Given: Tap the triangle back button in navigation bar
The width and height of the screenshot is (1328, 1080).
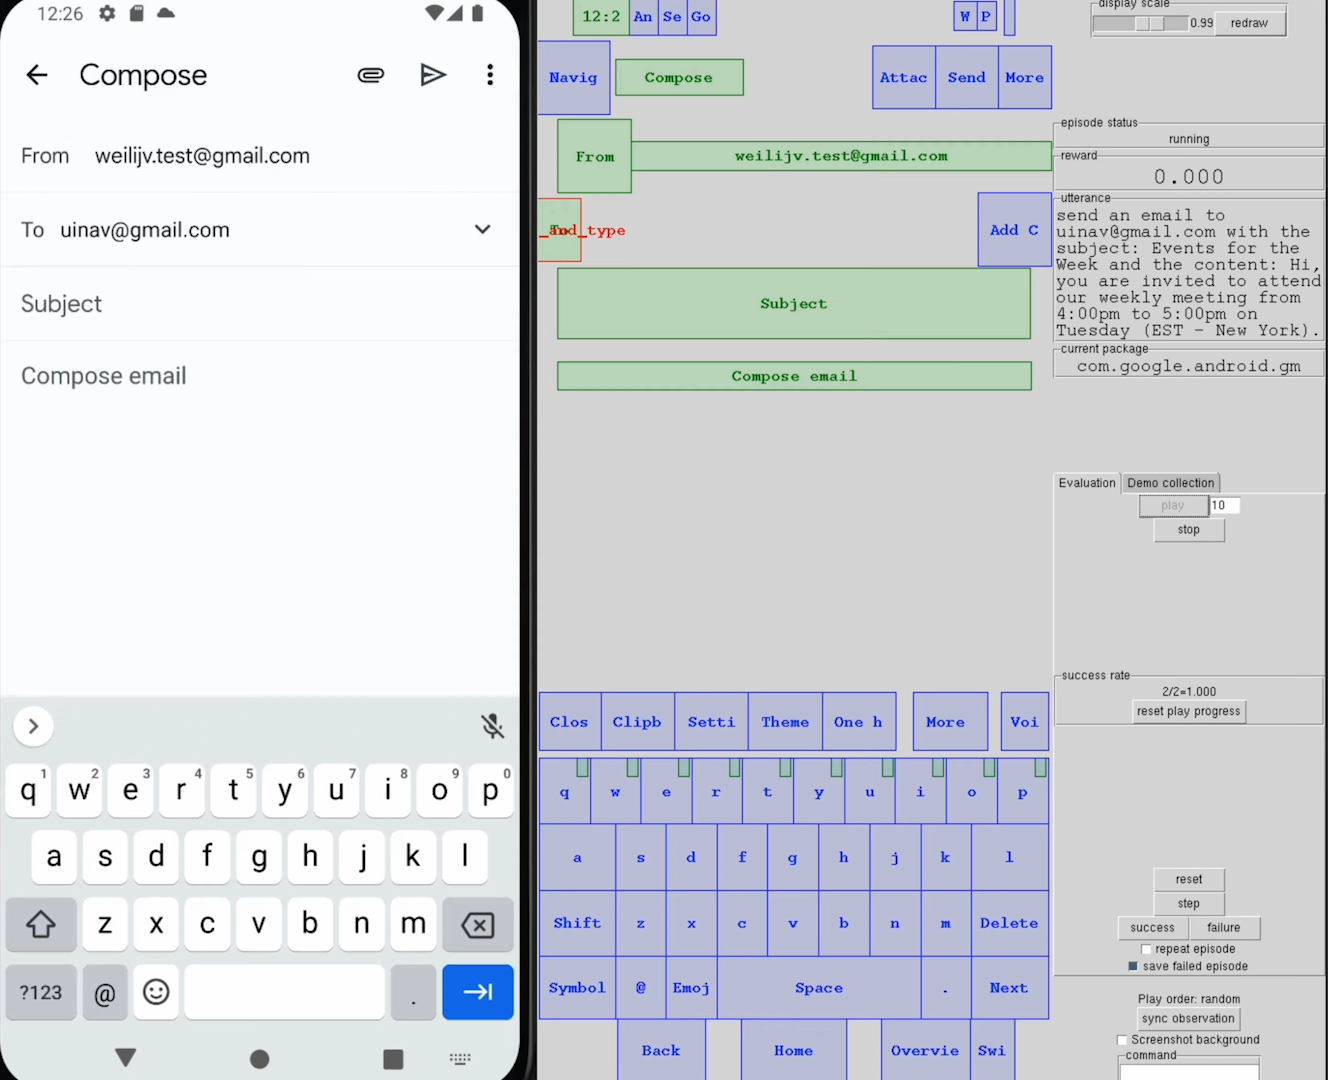Looking at the screenshot, I should [x=126, y=1058].
